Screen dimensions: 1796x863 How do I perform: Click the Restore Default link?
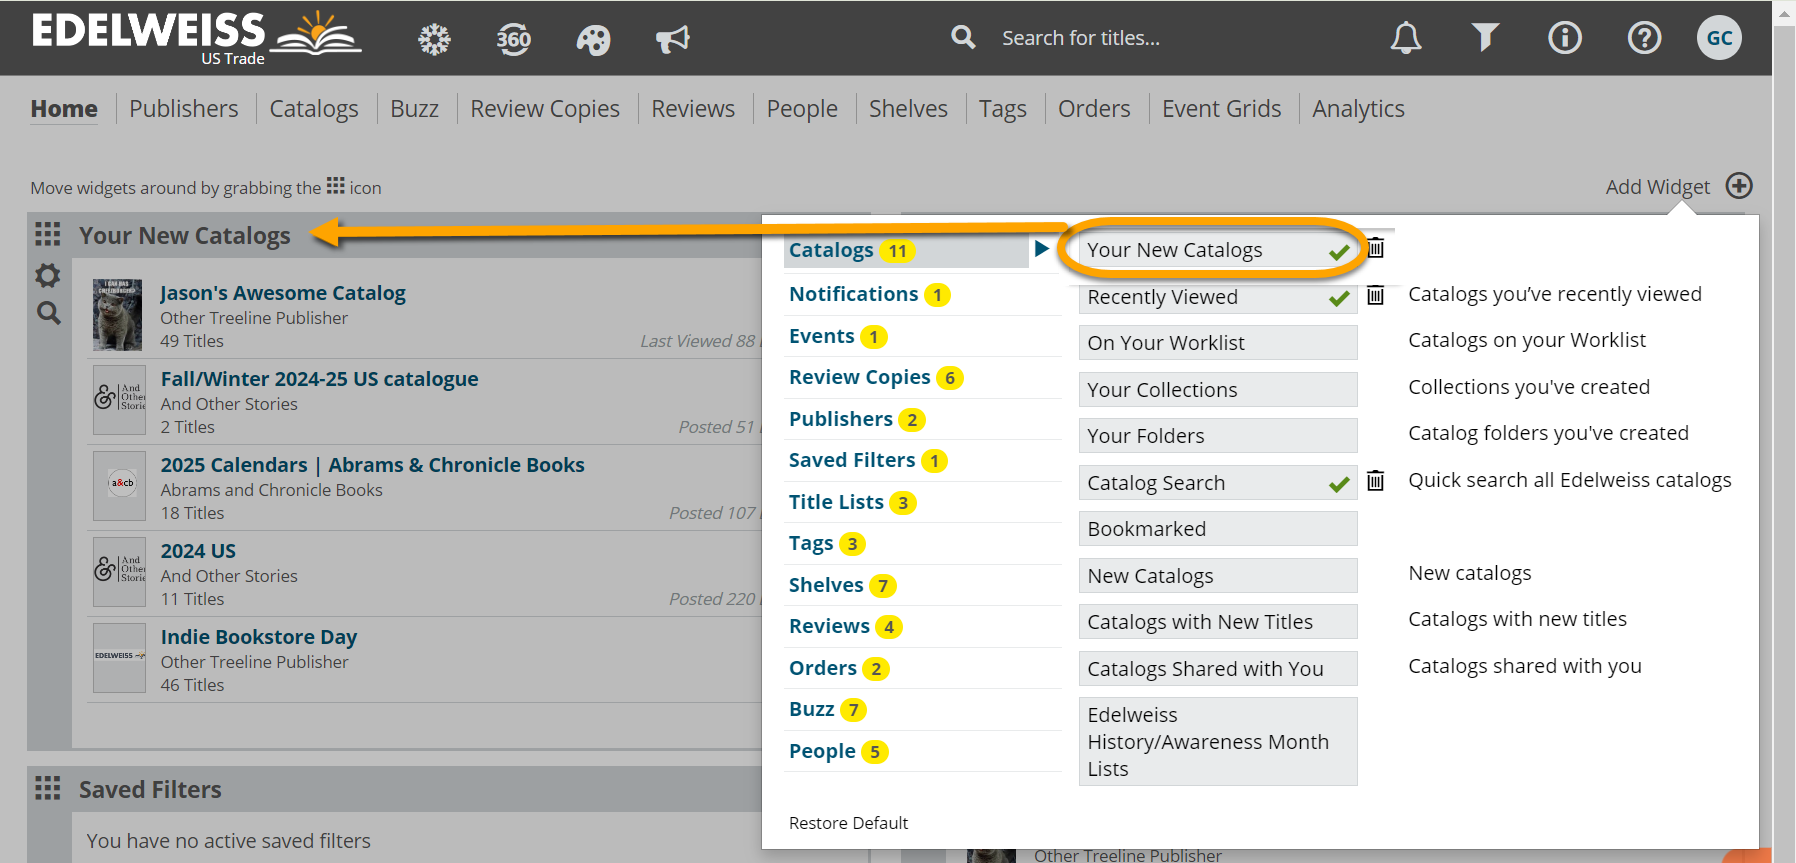pyautogui.click(x=848, y=823)
